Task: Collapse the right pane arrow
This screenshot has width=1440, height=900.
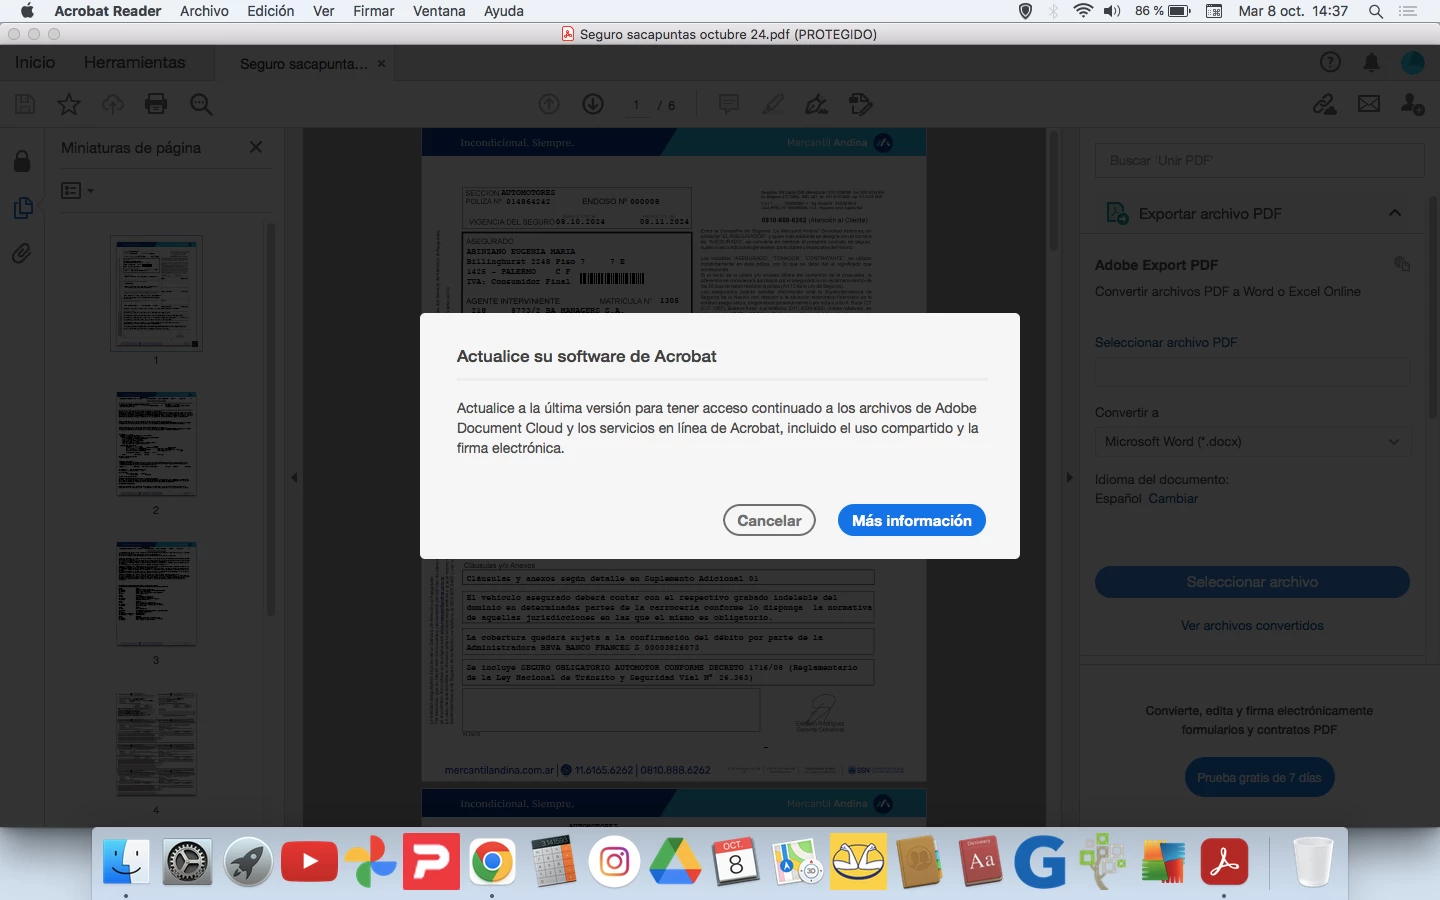Action: (1069, 477)
